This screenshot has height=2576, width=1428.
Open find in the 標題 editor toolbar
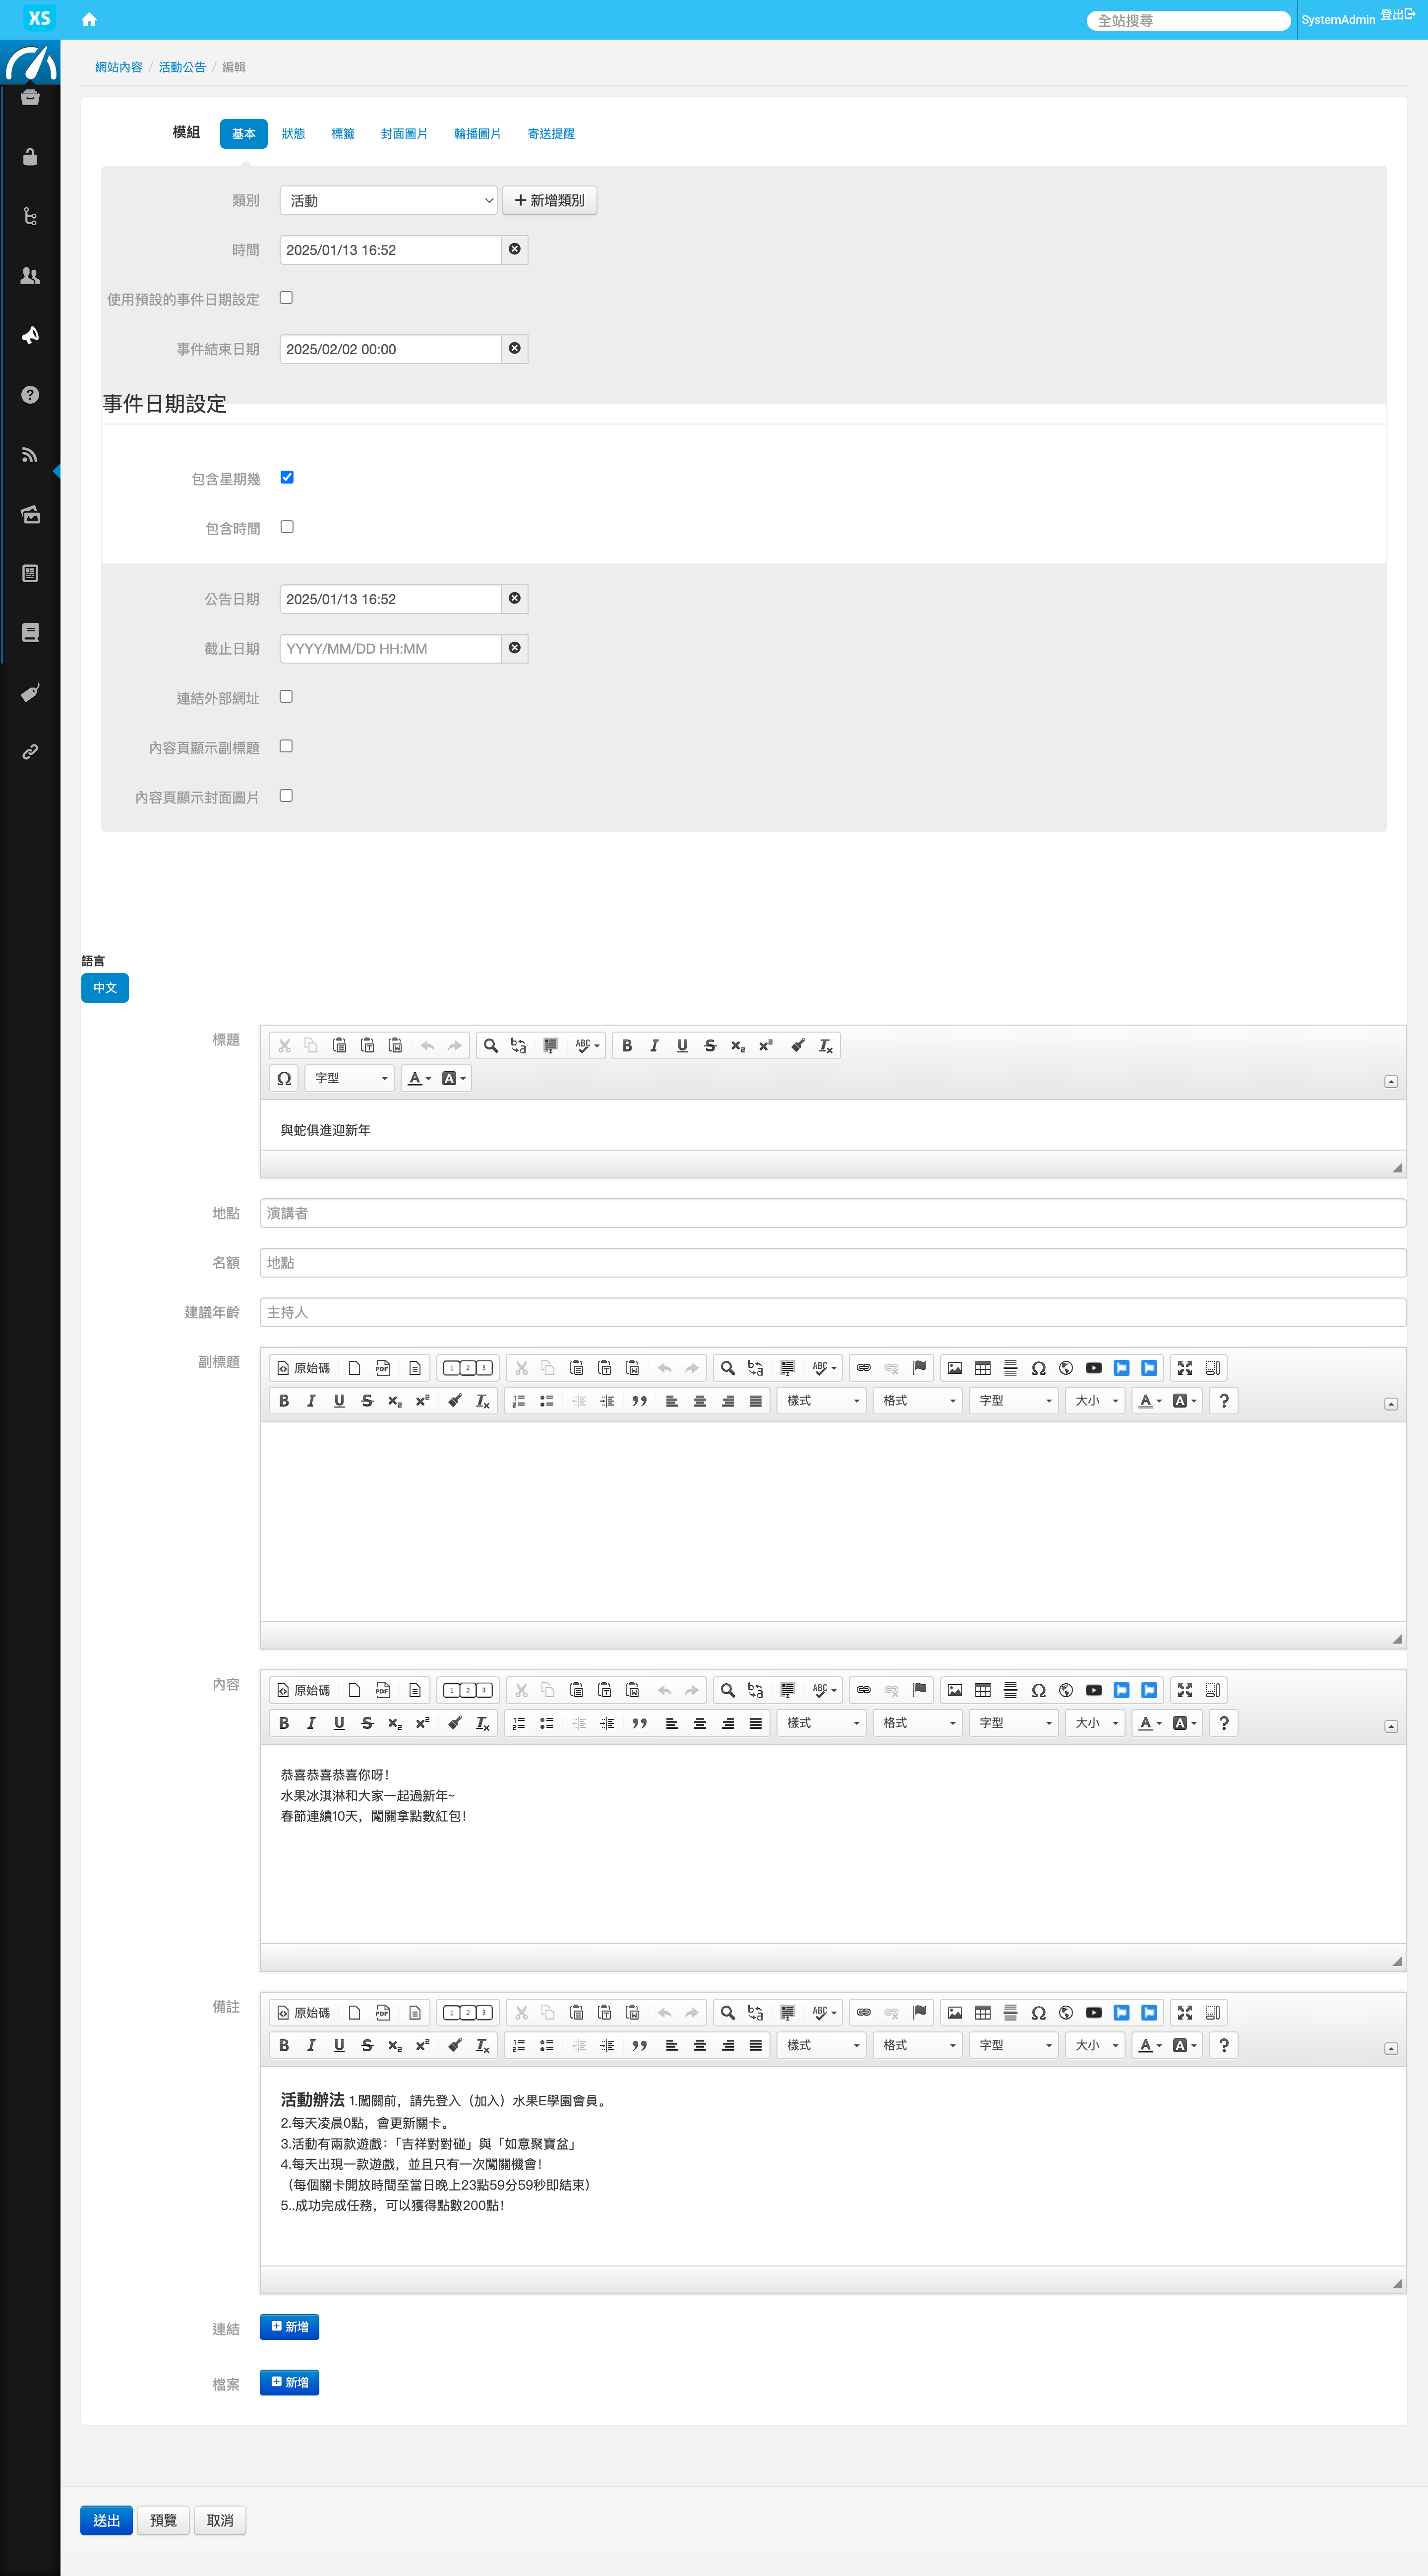490,1046
